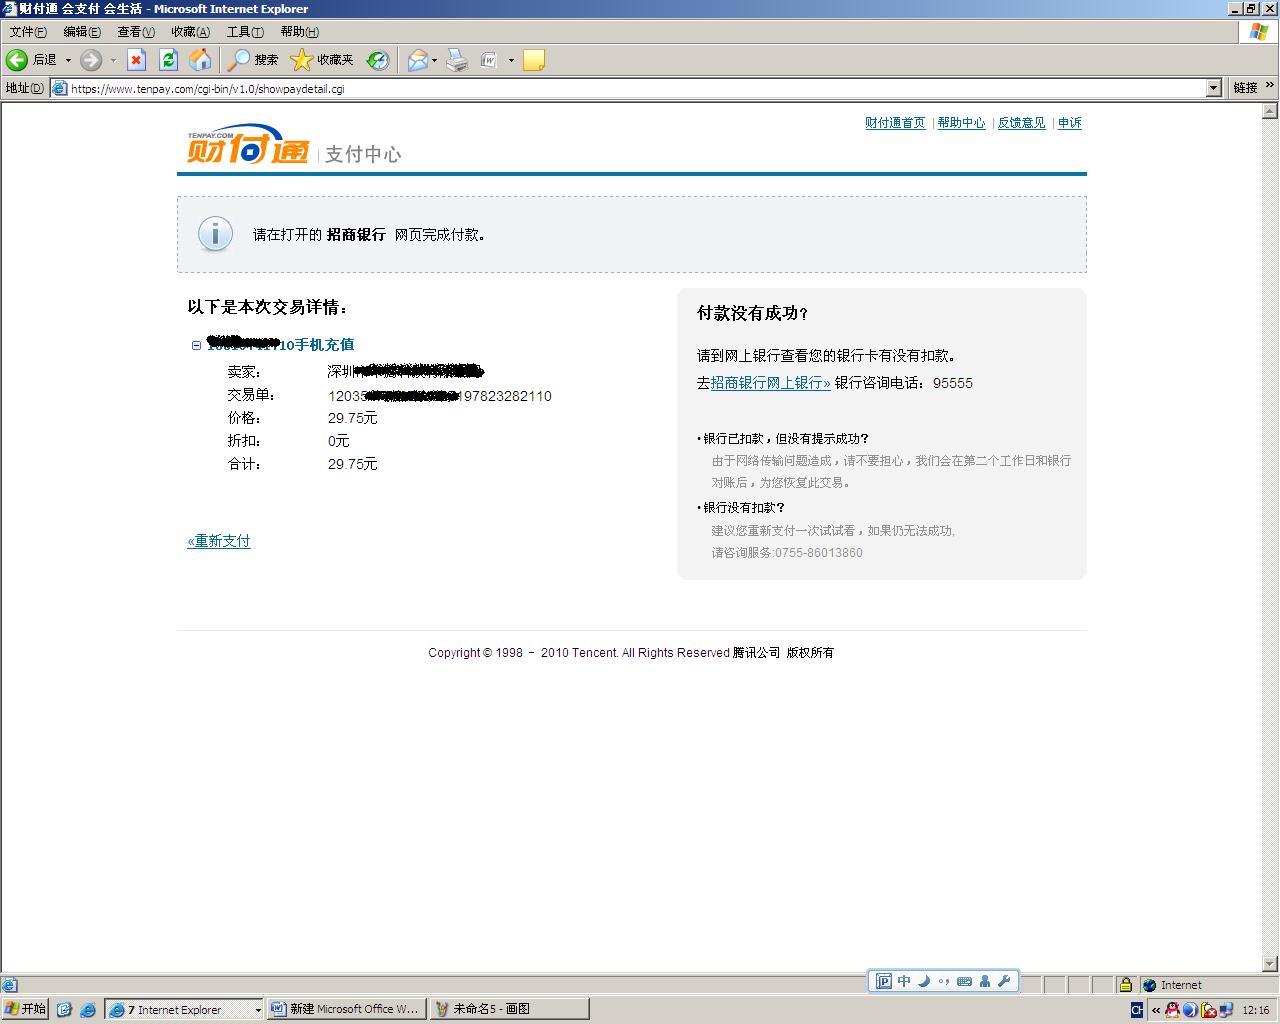
Task: Click the QQ penguin tray icon
Action: 1172,1010
